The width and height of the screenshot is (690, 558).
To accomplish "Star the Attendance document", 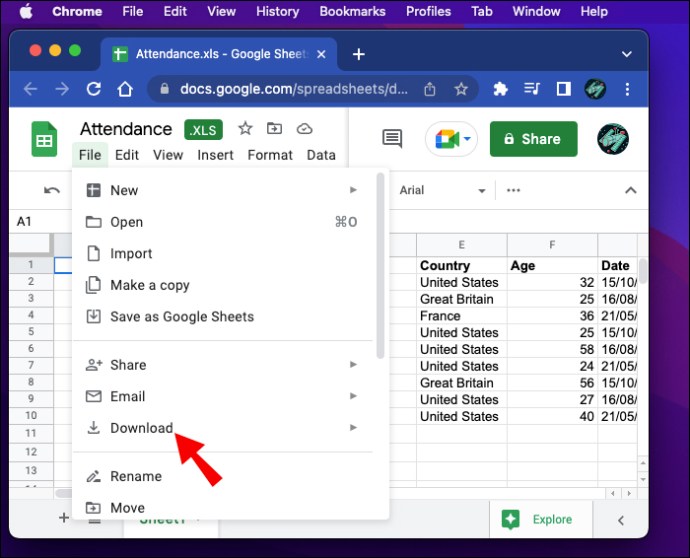I will (245, 129).
